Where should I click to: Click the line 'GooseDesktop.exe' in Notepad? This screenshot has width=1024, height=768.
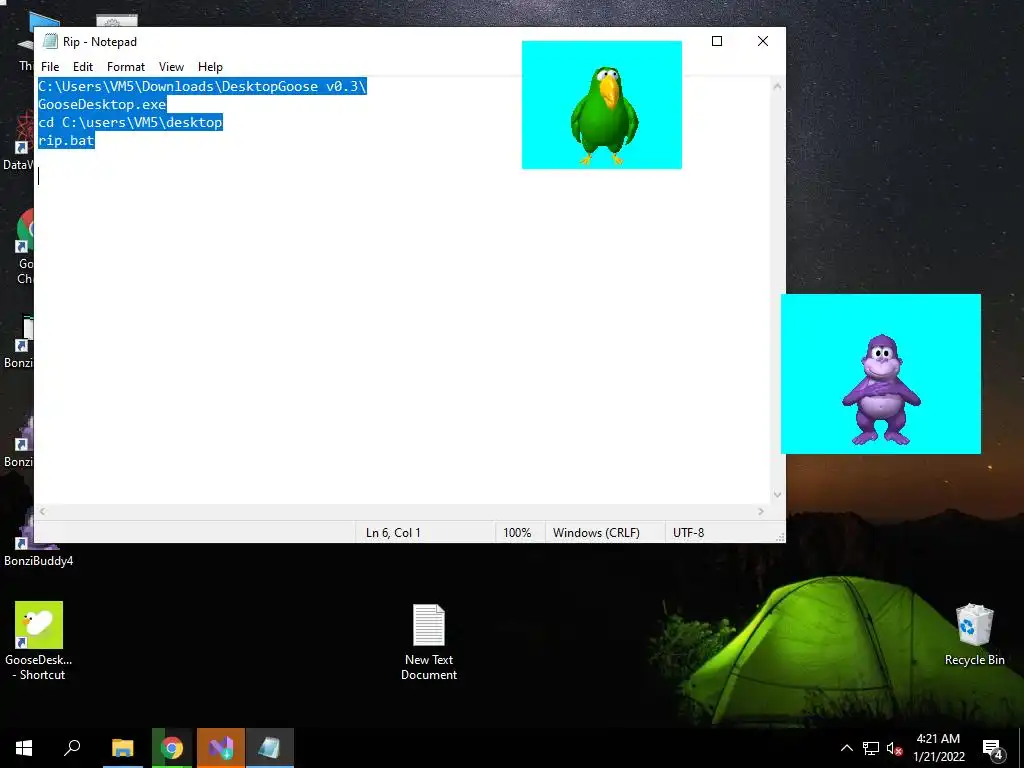pos(103,104)
